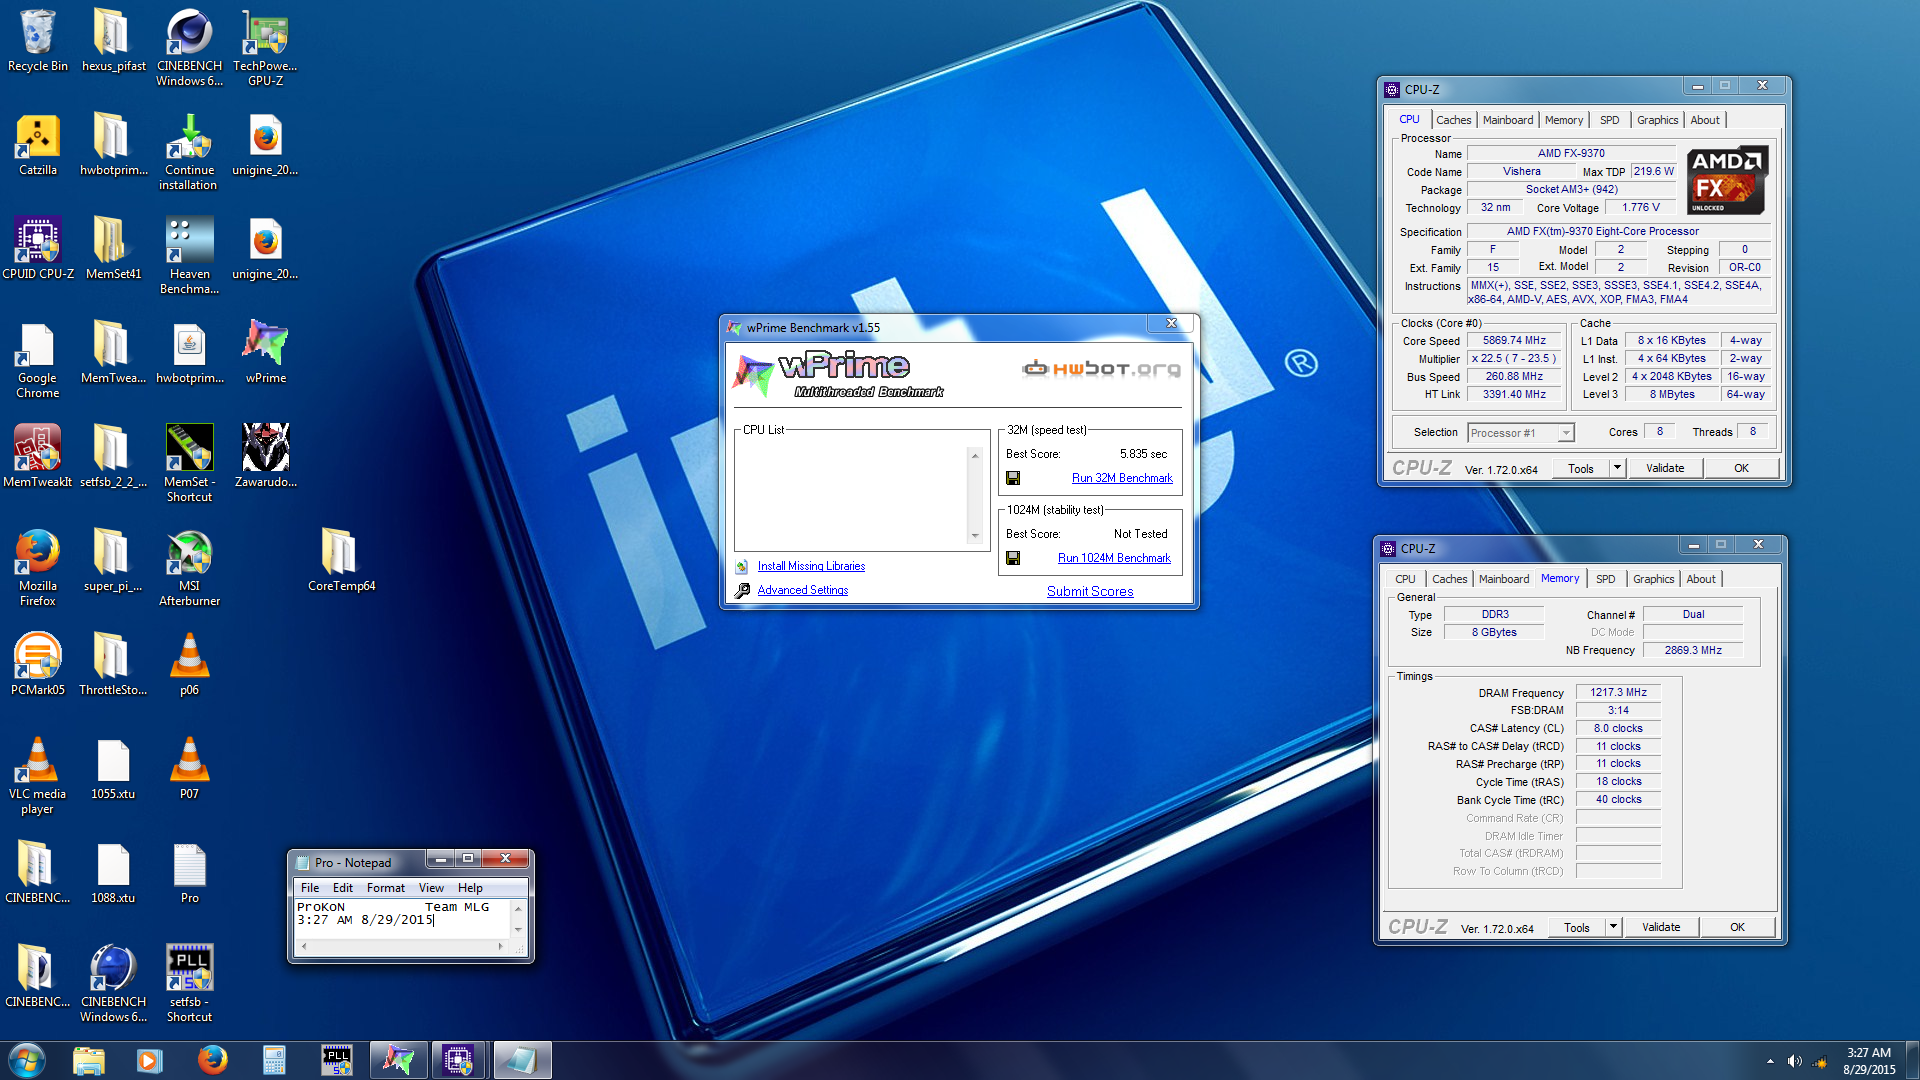Screen dimensions: 1920x1080
Task: Open the wPrime desktop icon
Action: pyautogui.click(x=265, y=353)
